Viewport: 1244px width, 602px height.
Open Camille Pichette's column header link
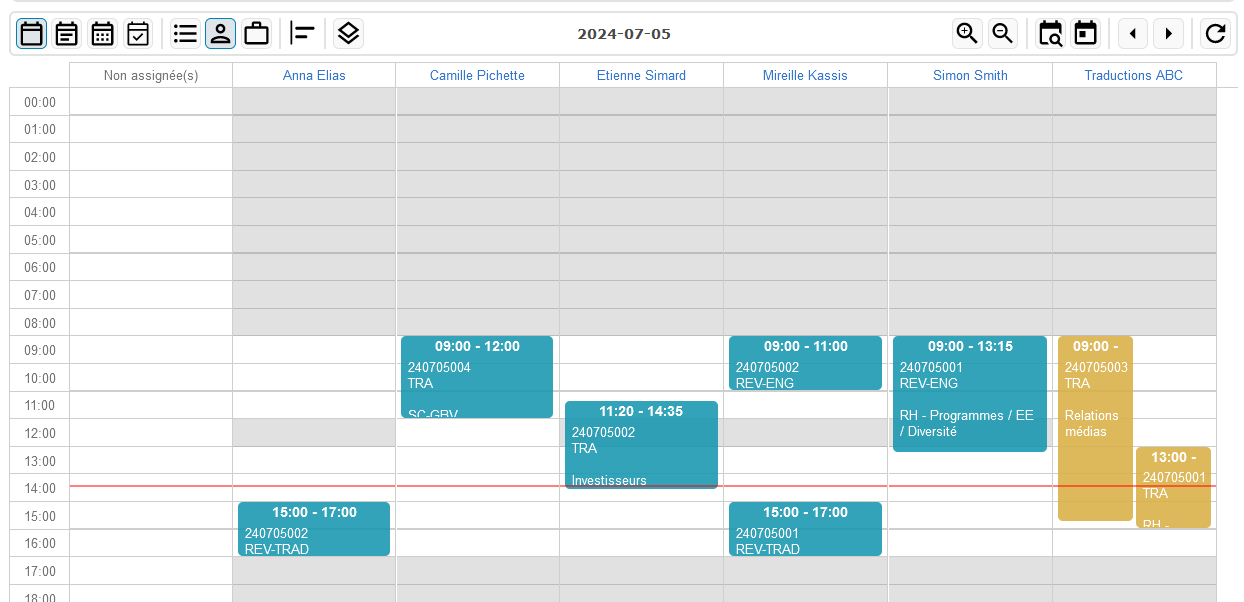pyautogui.click(x=477, y=75)
